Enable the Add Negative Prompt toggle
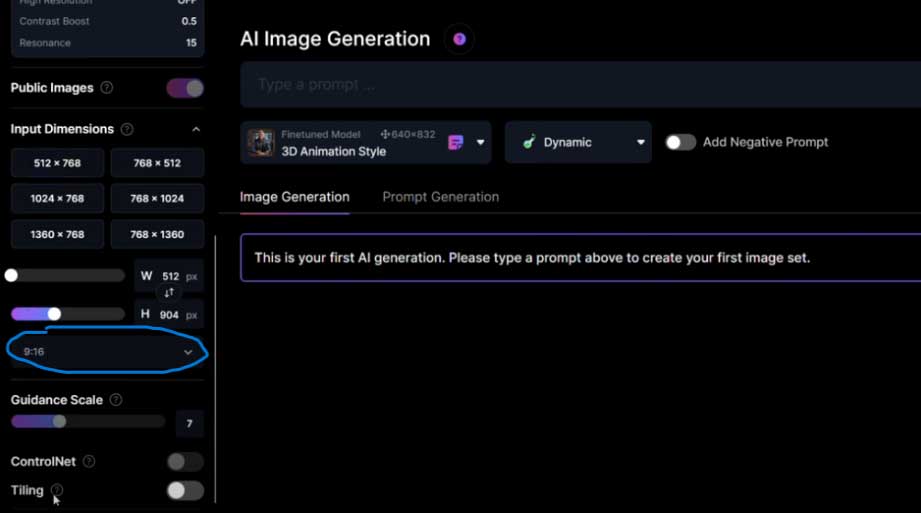This screenshot has width=921, height=513. (x=681, y=142)
